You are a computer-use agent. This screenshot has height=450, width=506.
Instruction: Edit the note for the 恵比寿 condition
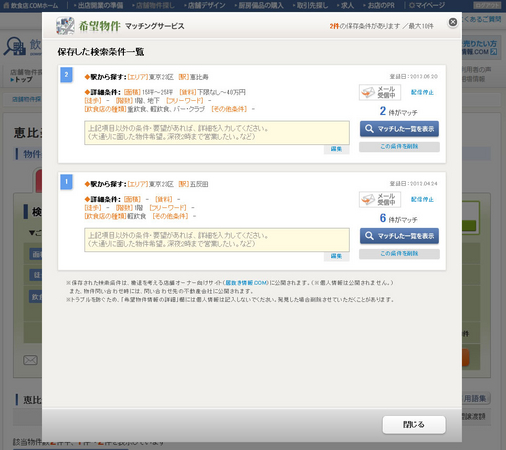pyautogui.click(x=336, y=149)
